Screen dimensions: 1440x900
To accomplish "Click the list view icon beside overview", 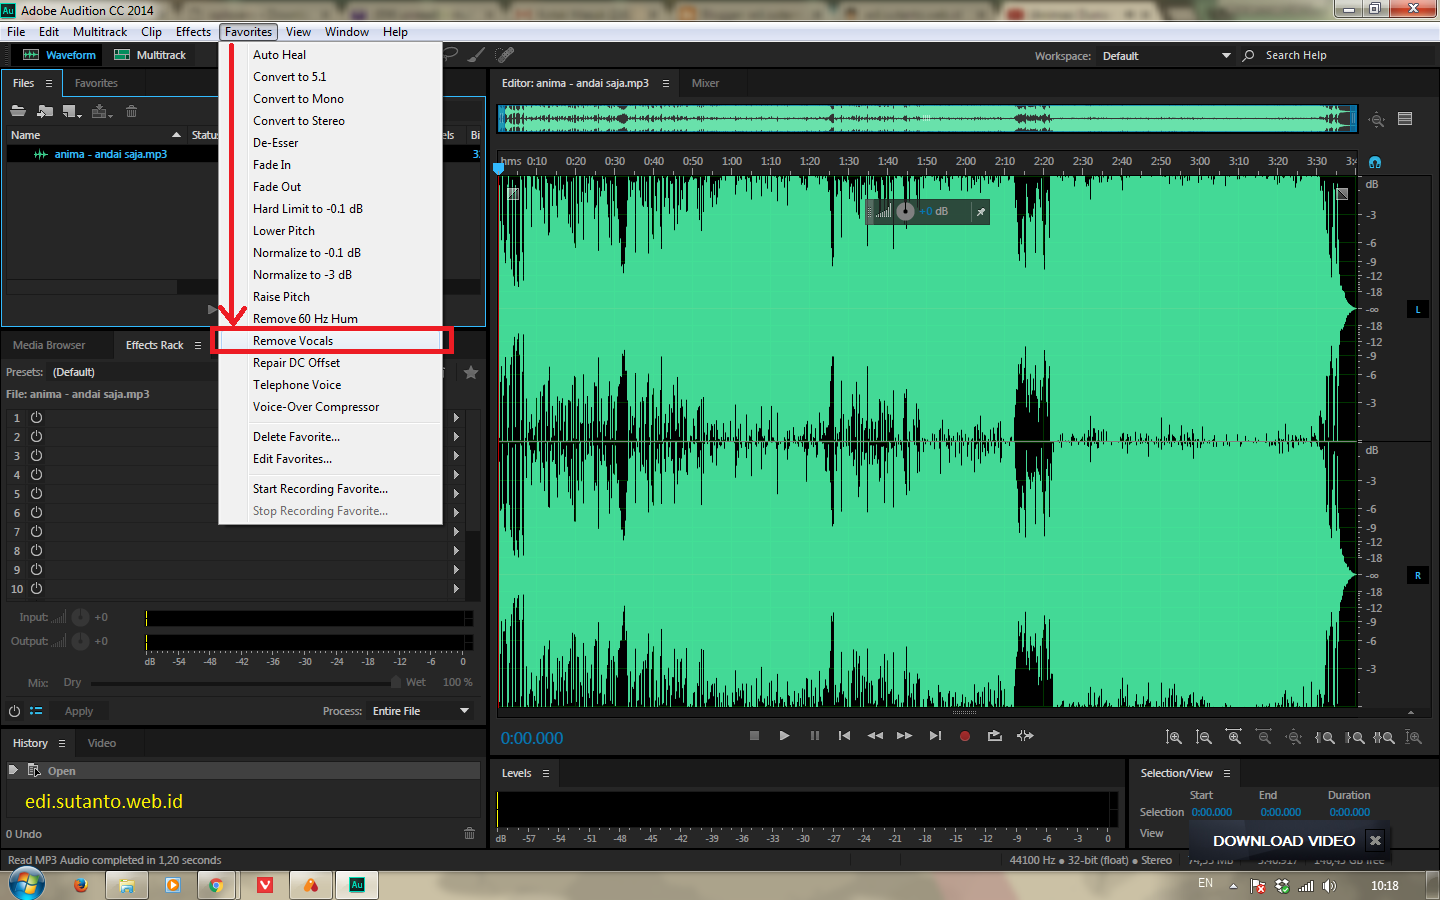I will pyautogui.click(x=1405, y=119).
